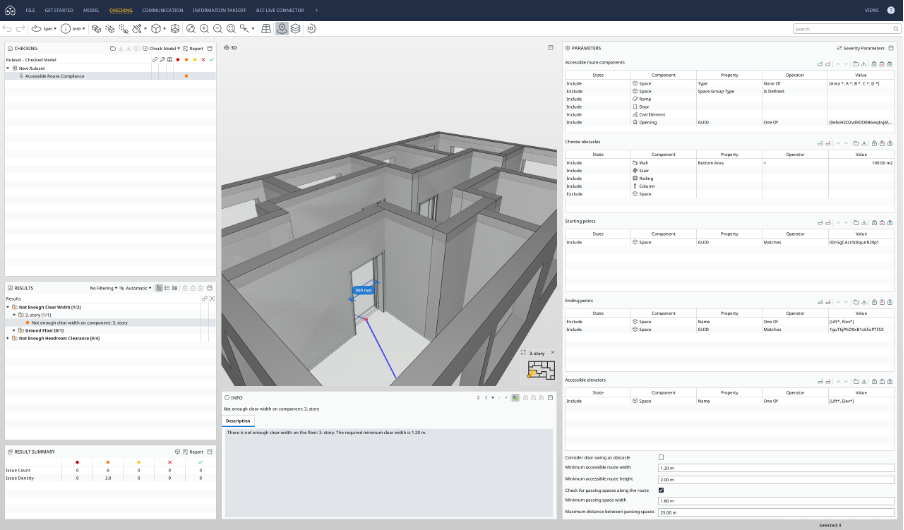Close the 3. story floor plan minimap

[x=552, y=352]
